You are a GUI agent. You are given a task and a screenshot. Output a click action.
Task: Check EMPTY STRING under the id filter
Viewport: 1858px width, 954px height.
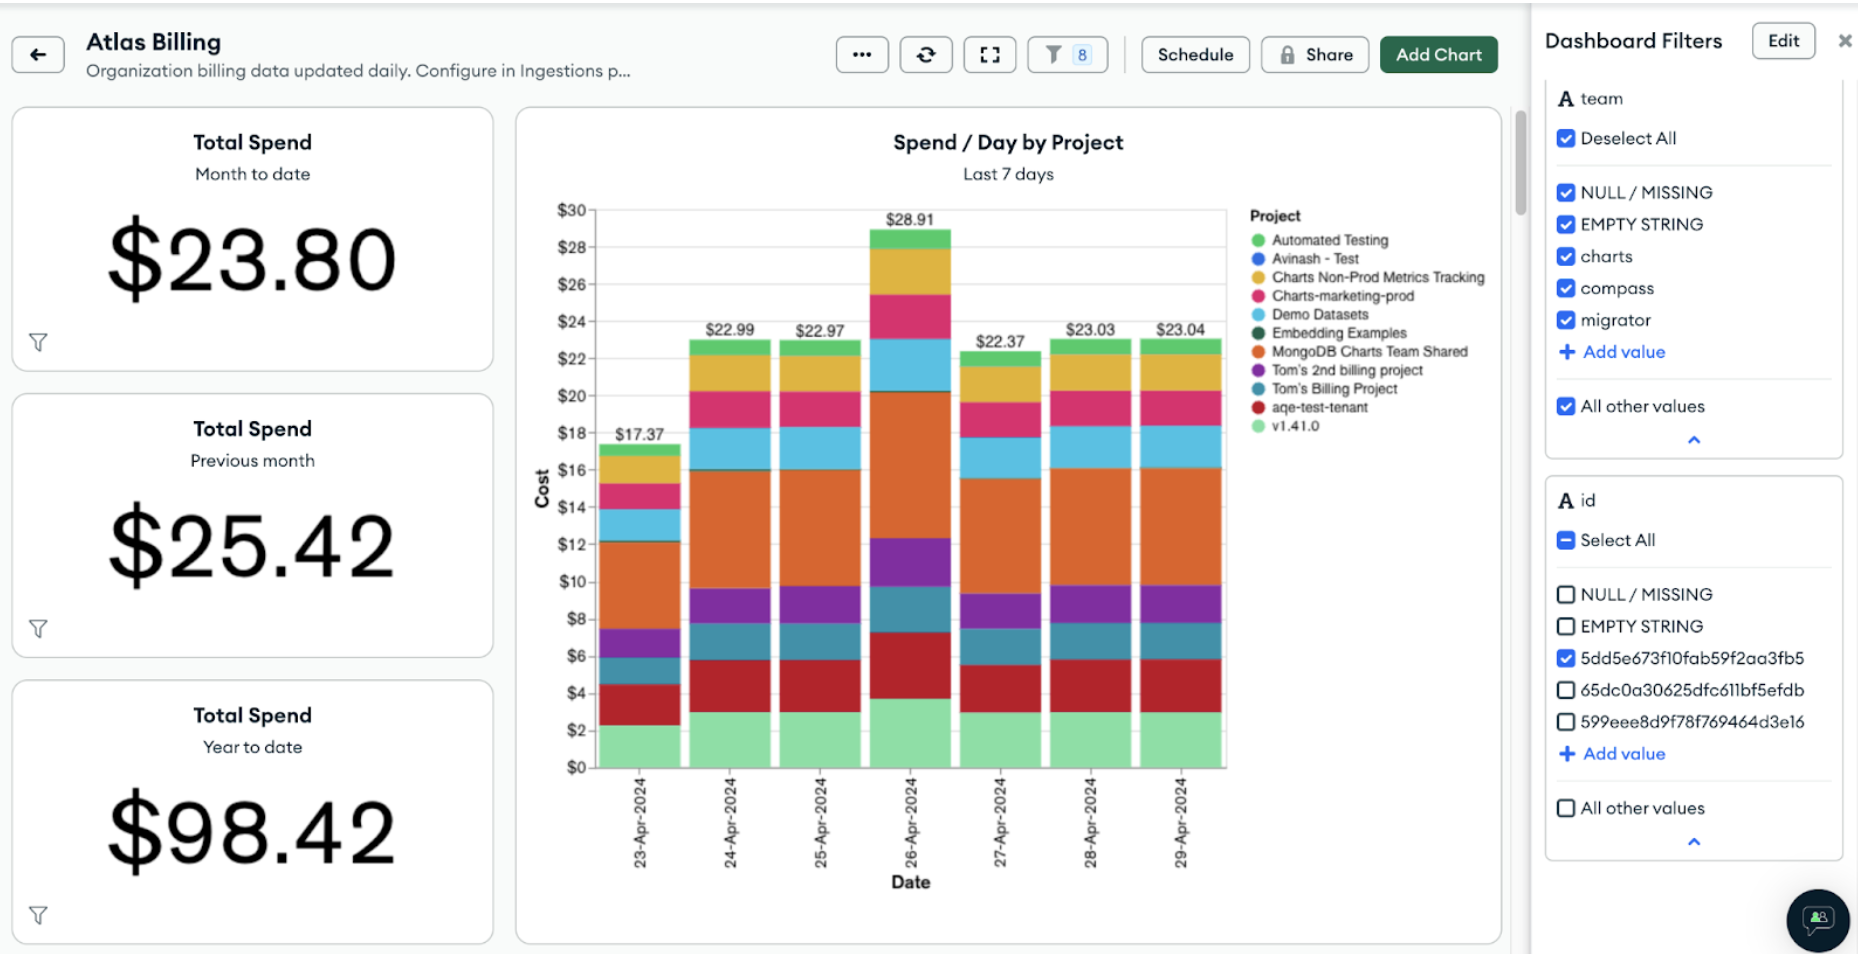pos(1565,626)
